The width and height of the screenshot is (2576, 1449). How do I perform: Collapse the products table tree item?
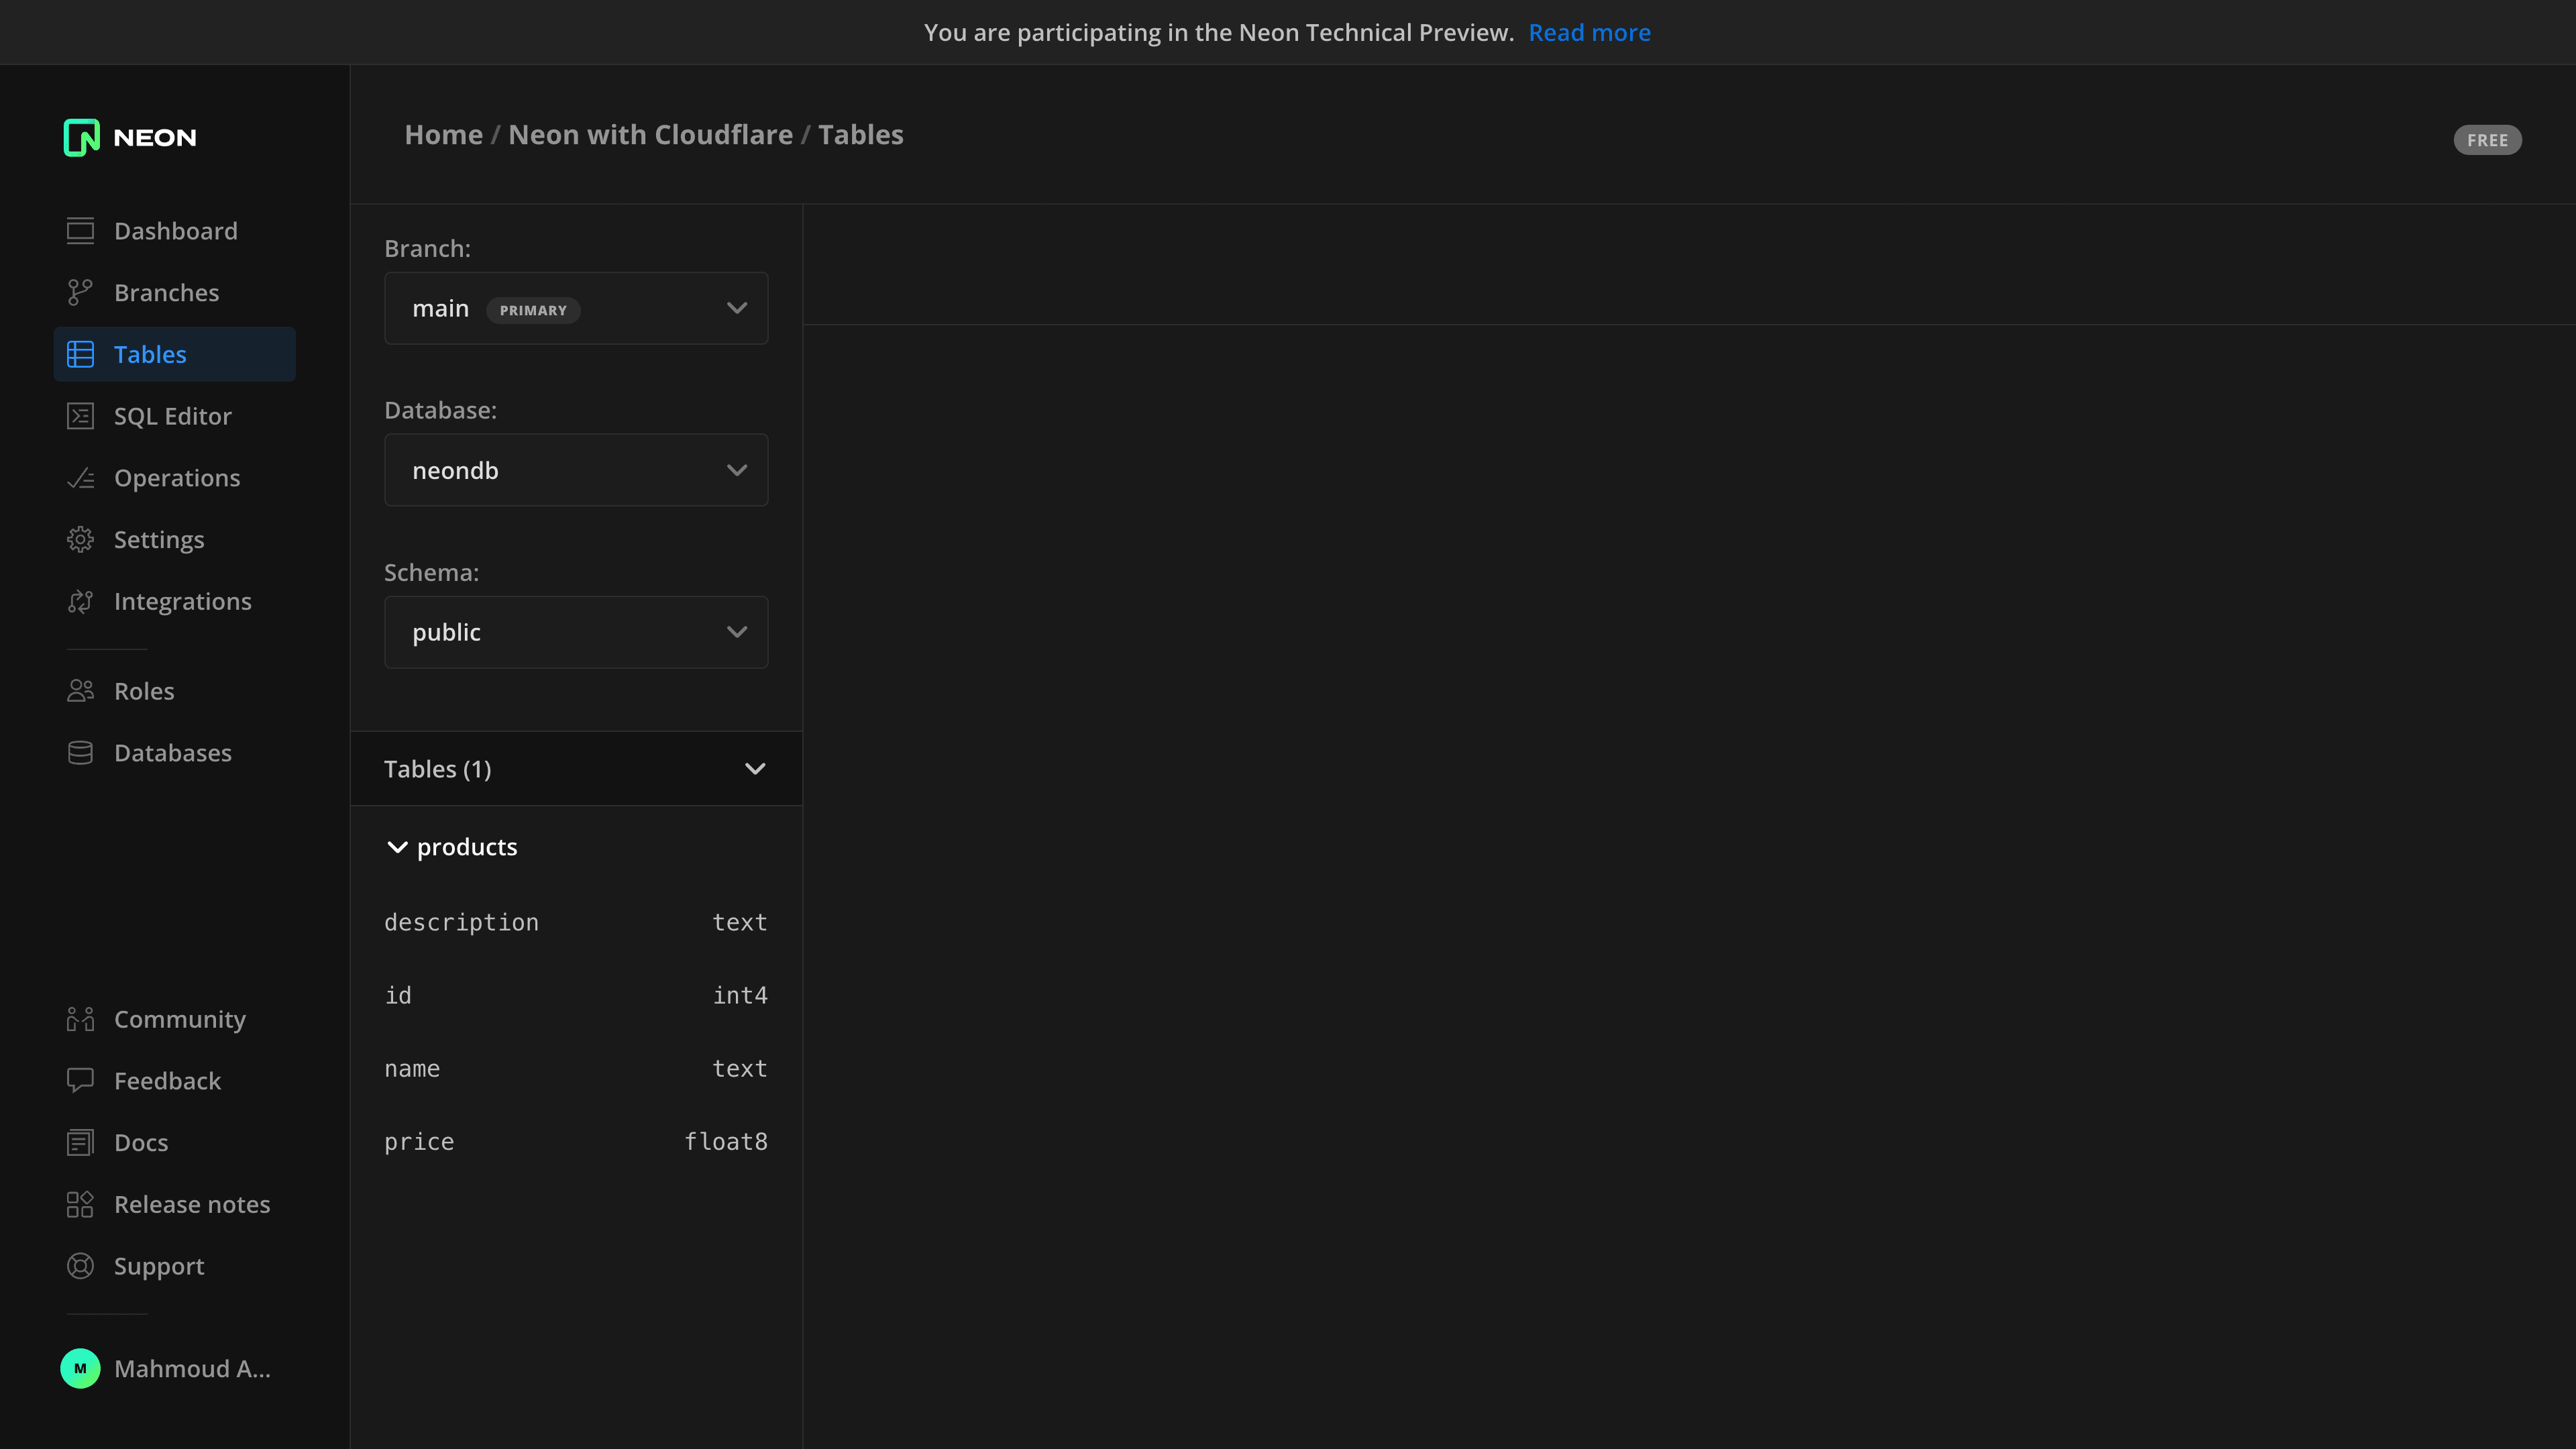(397, 847)
